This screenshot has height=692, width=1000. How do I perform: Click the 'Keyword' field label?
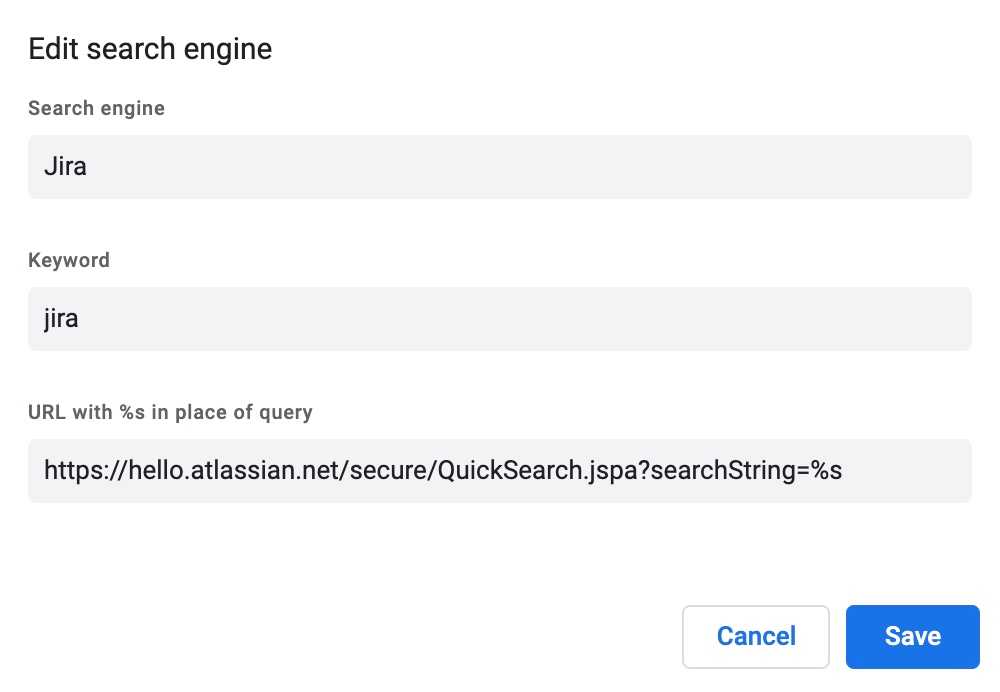(x=69, y=260)
